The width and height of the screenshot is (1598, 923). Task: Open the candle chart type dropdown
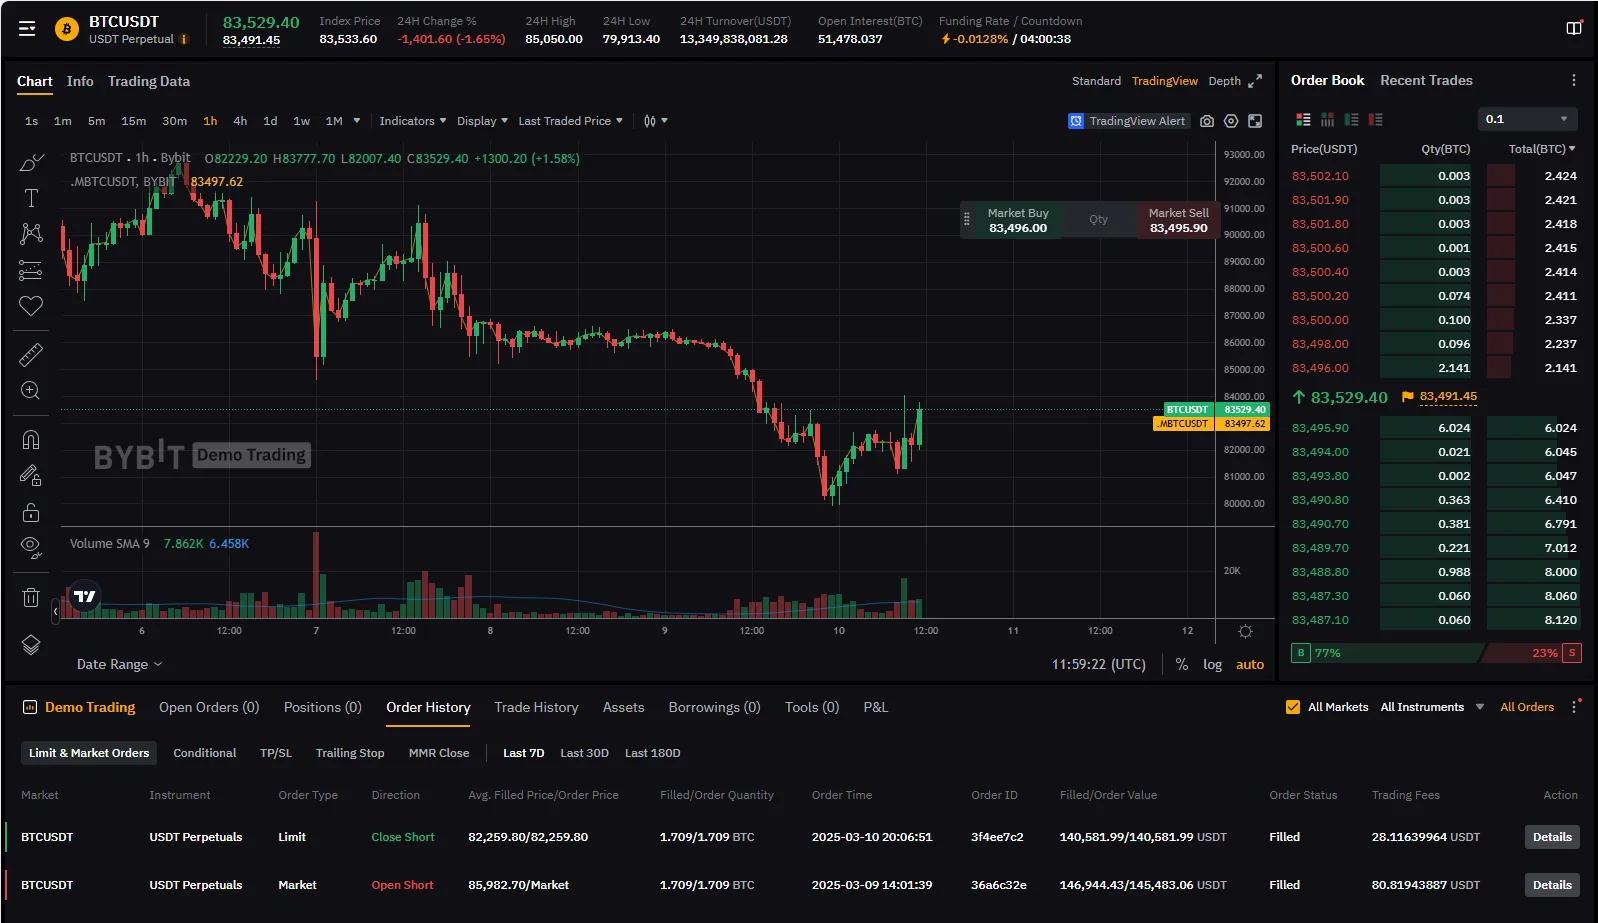pos(656,121)
